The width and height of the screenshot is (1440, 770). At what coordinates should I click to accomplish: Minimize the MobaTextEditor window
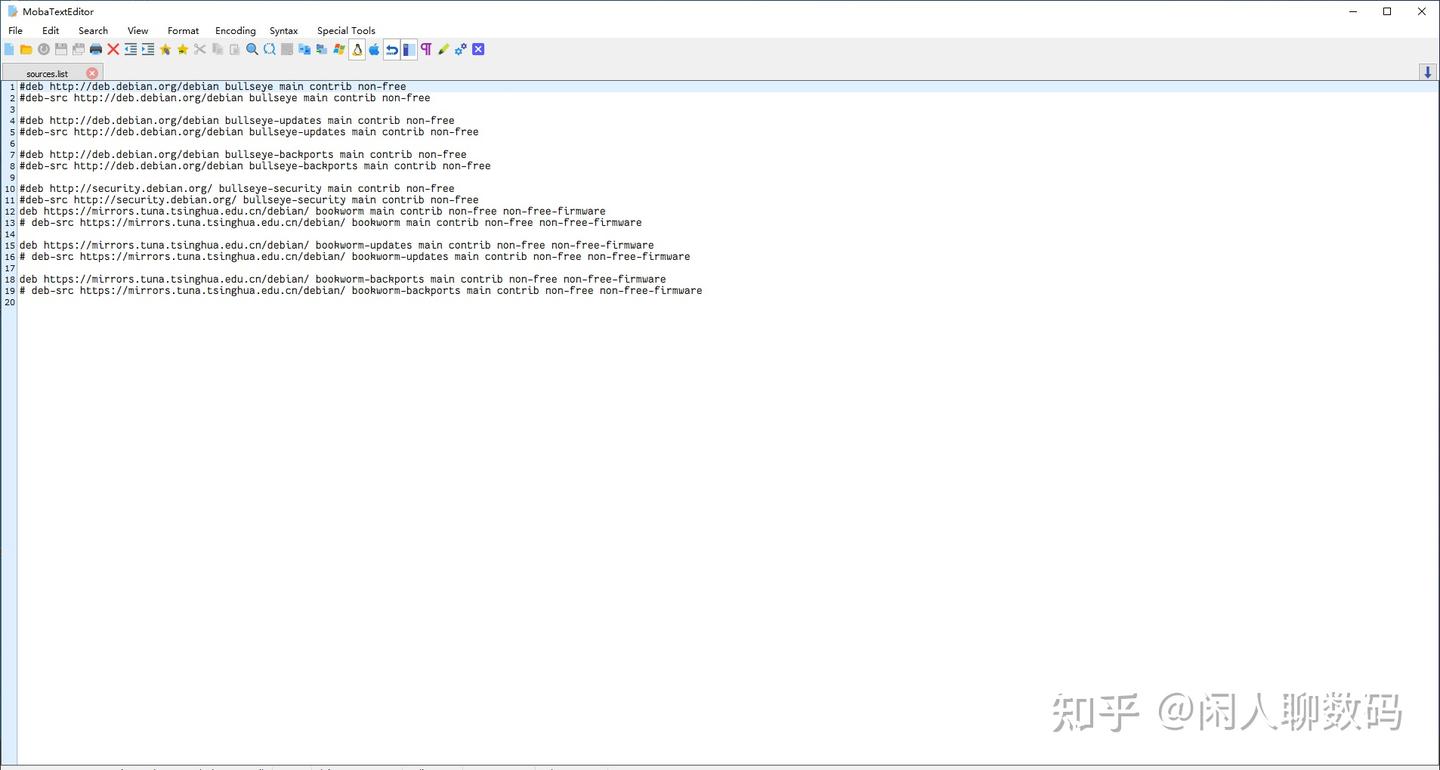pos(1352,11)
